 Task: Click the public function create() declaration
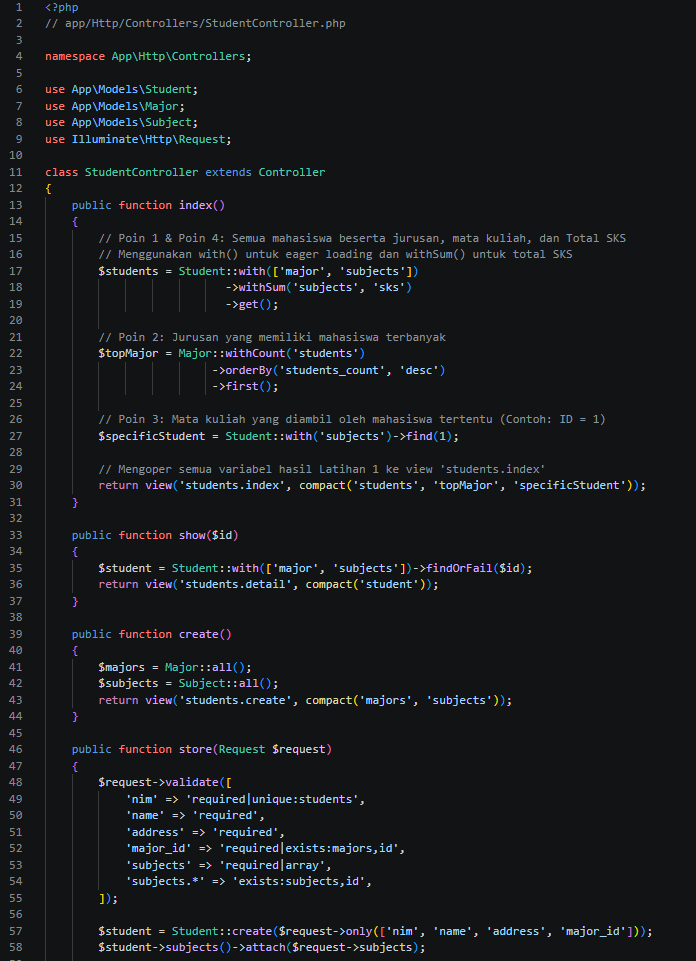(x=152, y=634)
